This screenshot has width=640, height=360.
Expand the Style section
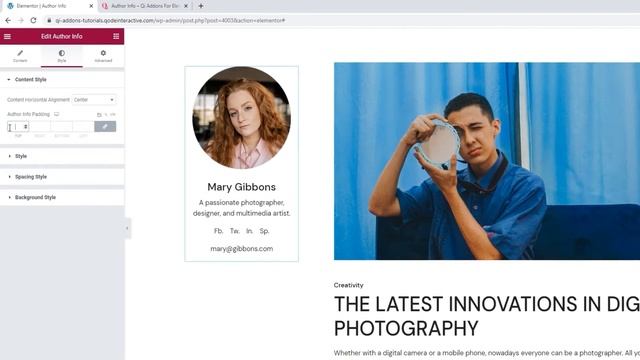click(x=62, y=156)
